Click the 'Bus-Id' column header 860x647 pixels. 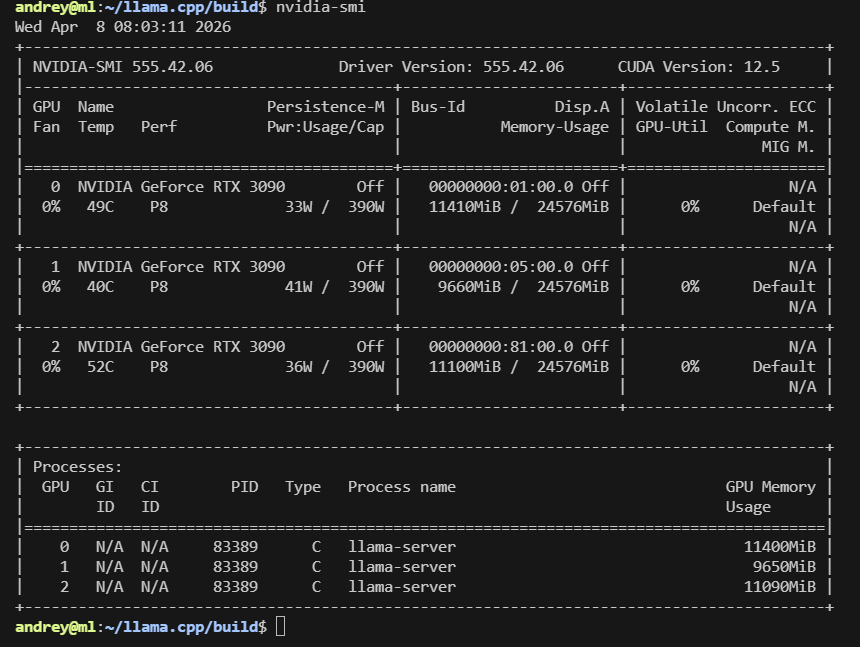pos(438,107)
